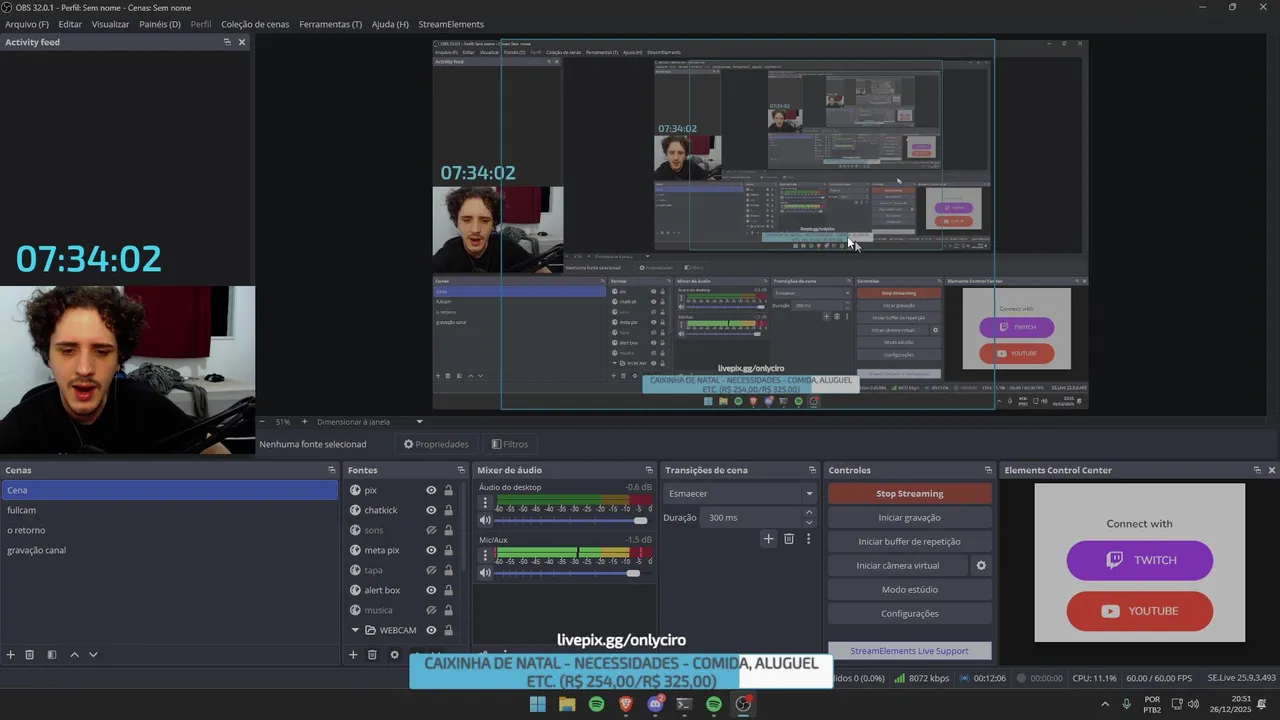Image resolution: width=1280 pixels, height=720 pixels.
Task: Add a new scene with the plus icon
Action: pos(11,655)
